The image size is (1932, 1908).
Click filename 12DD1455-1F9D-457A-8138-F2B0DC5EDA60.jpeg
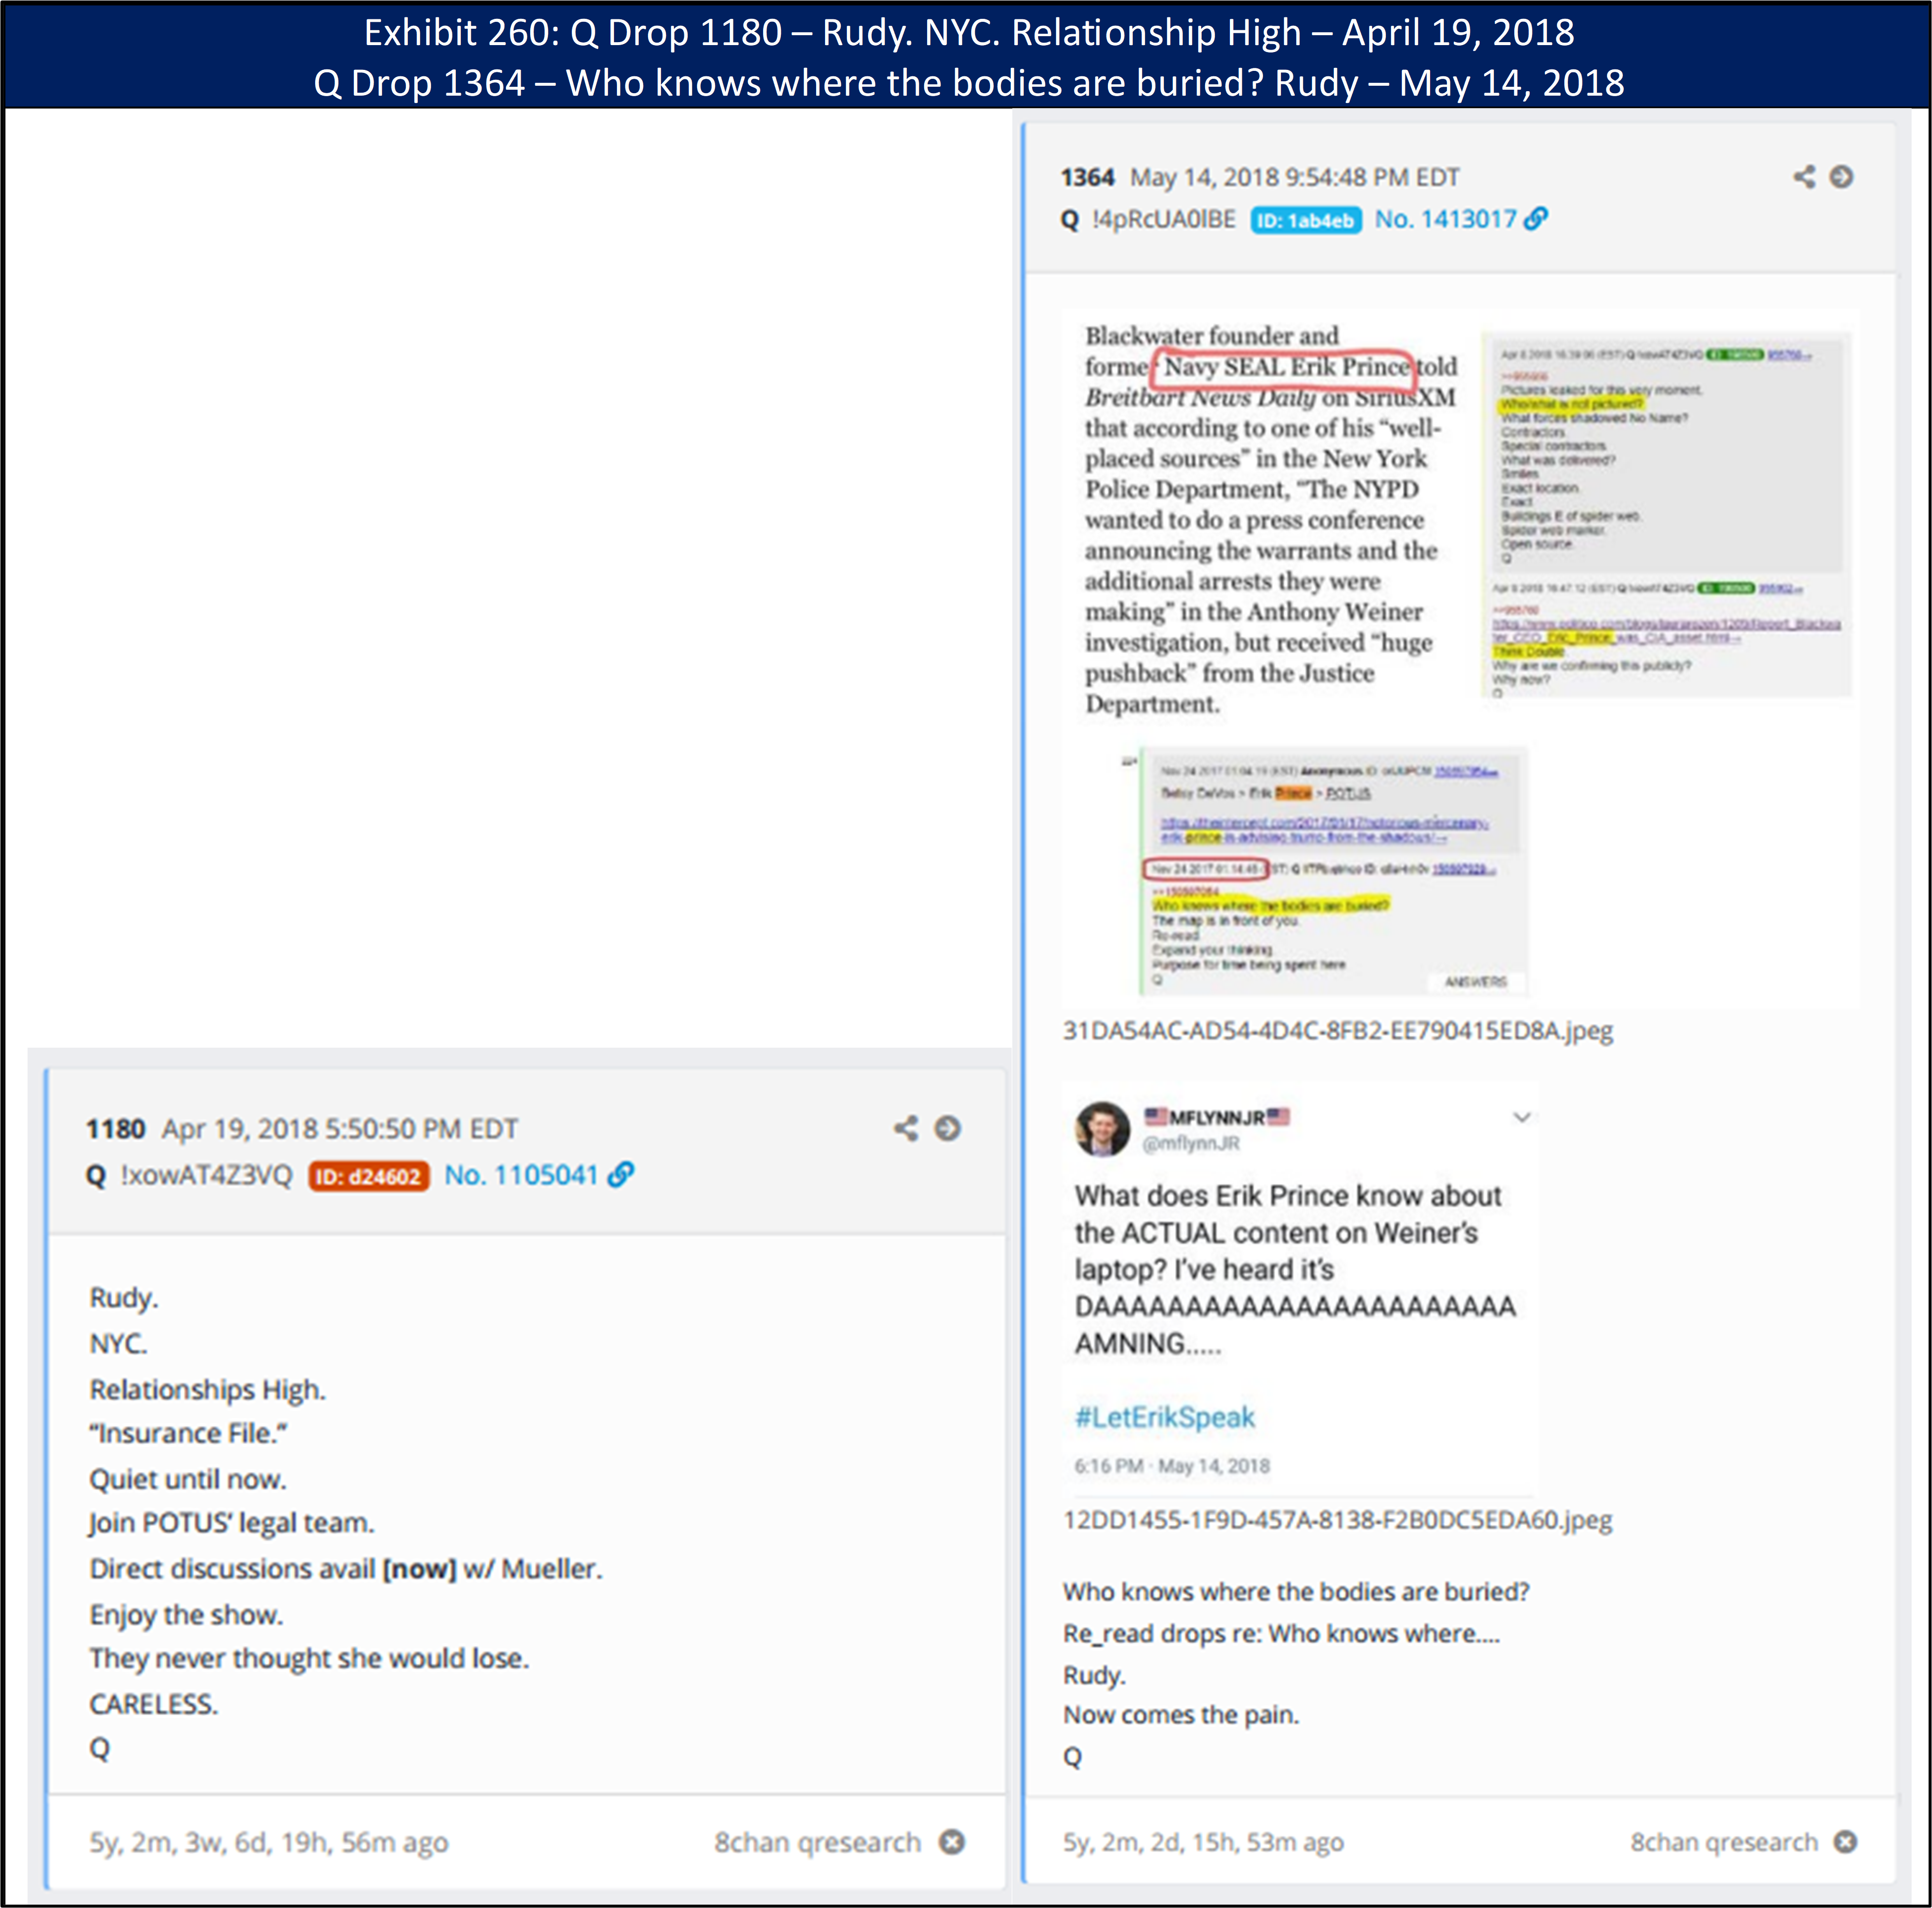[1337, 1520]
